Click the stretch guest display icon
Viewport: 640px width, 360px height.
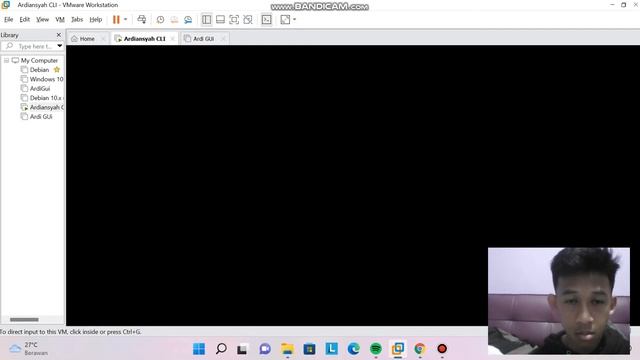tap(285, 20)
